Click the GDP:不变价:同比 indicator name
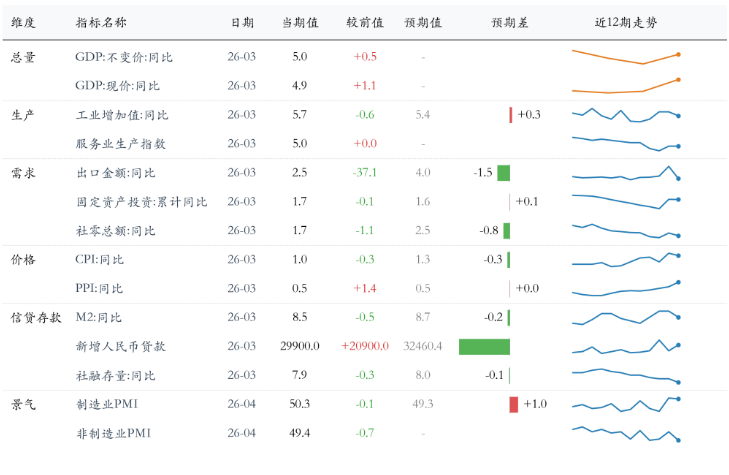This screenshot has height=475, width=729. [124, 57]
